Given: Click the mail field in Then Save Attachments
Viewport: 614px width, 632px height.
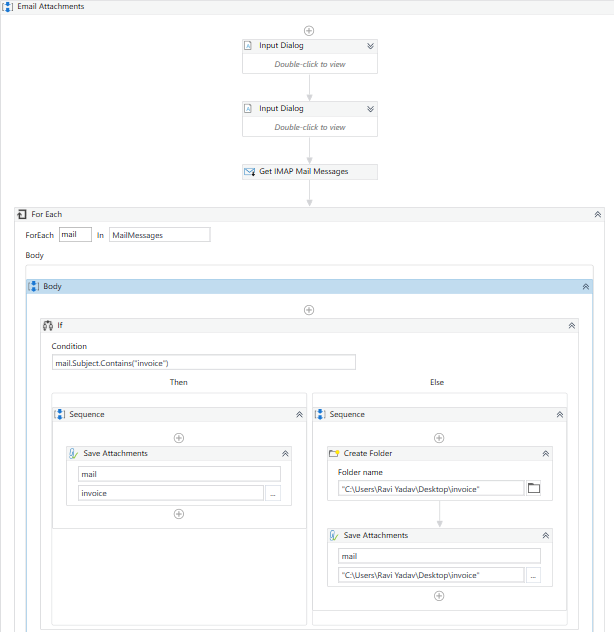Looking at the screenshot, I should click(179, 474).
